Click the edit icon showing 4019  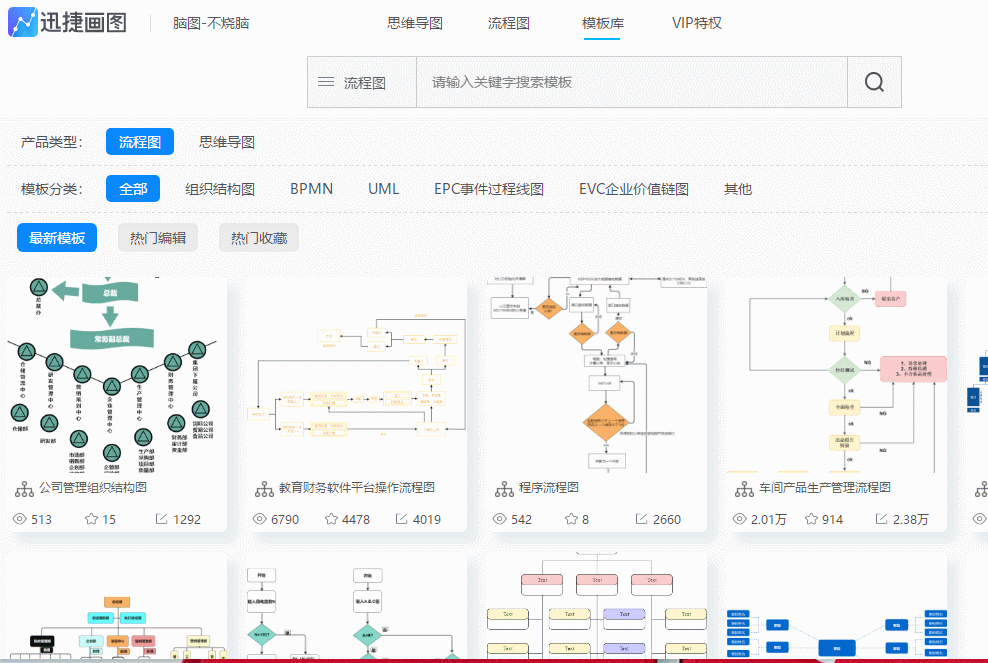(x=401, y=519)
